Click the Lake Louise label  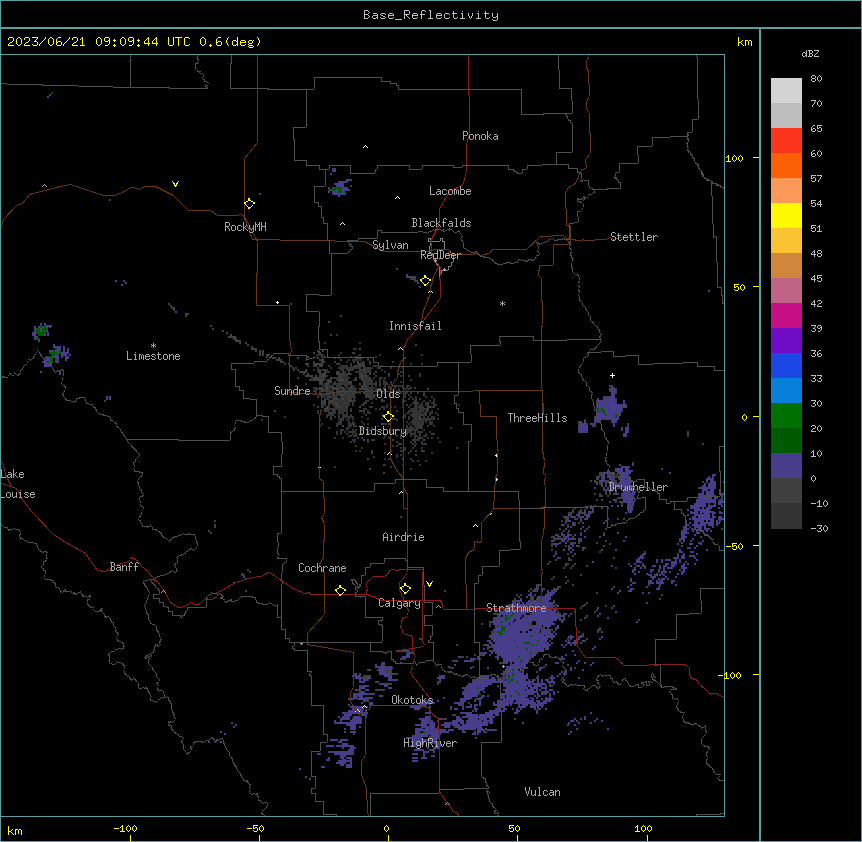(18, 484)
